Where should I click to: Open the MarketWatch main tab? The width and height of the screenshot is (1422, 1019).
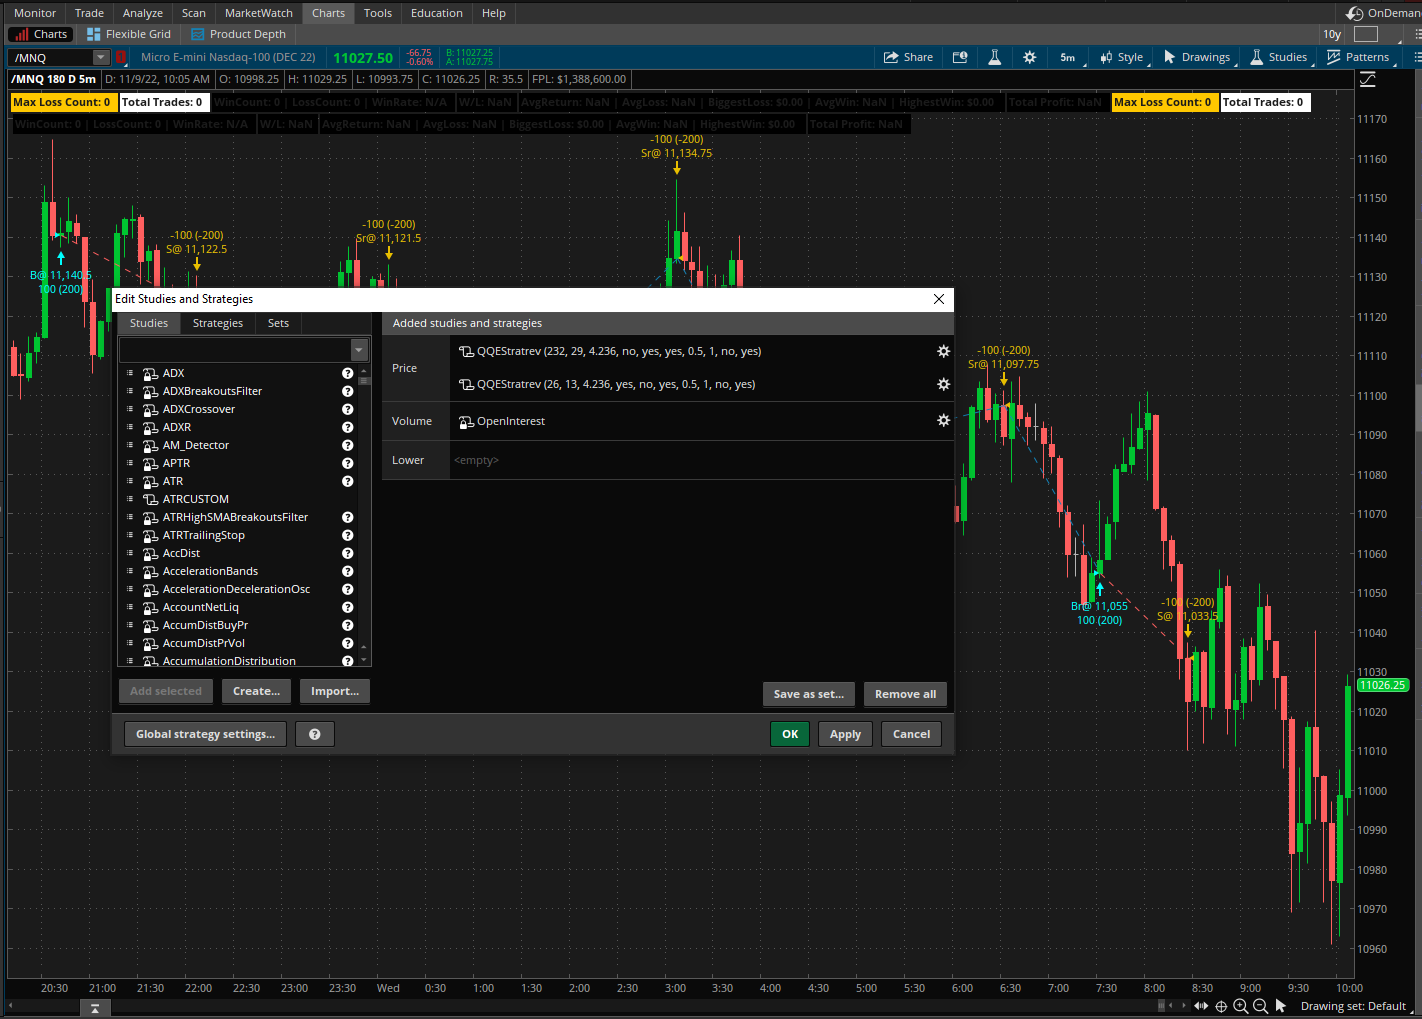pyautogui.click(x=259, y=13)
